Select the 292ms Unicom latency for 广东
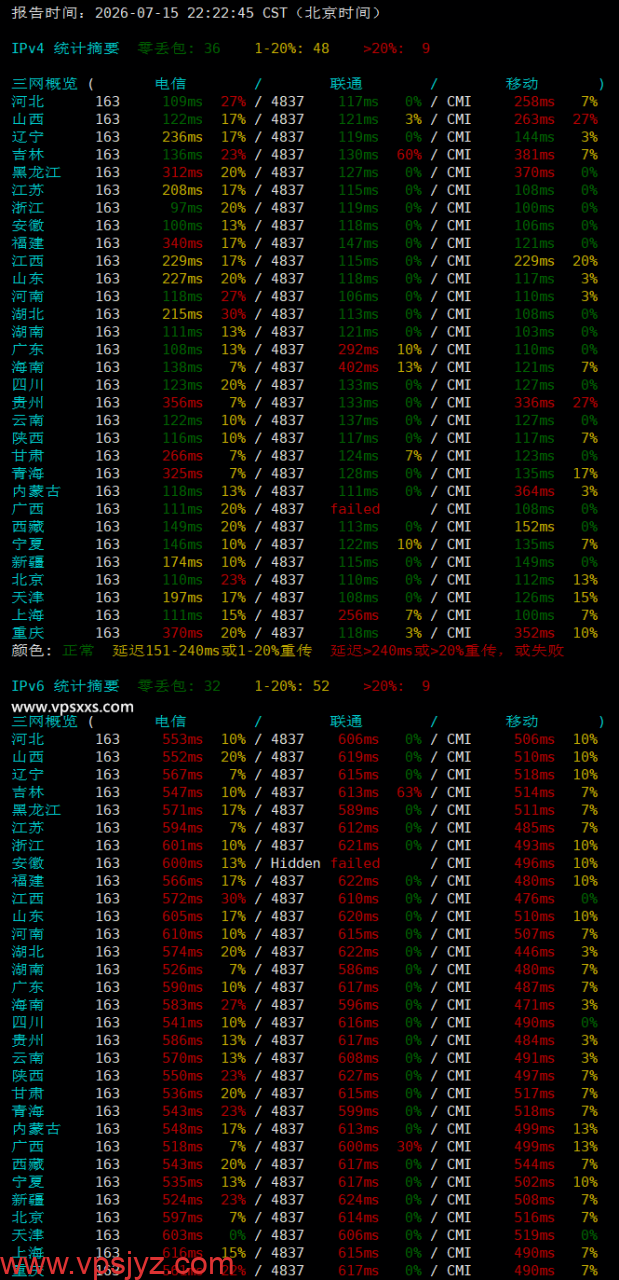 point(359,349)
